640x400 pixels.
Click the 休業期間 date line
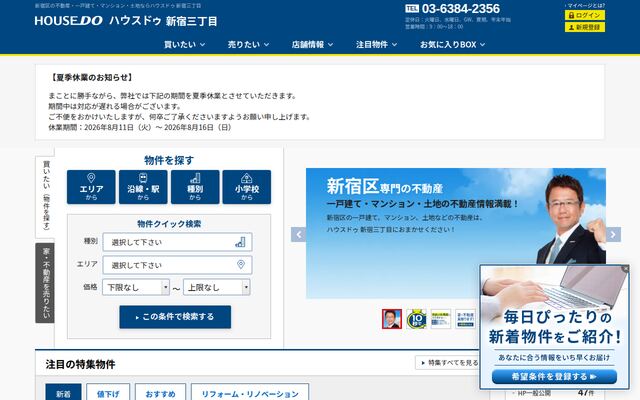(140, 127)
